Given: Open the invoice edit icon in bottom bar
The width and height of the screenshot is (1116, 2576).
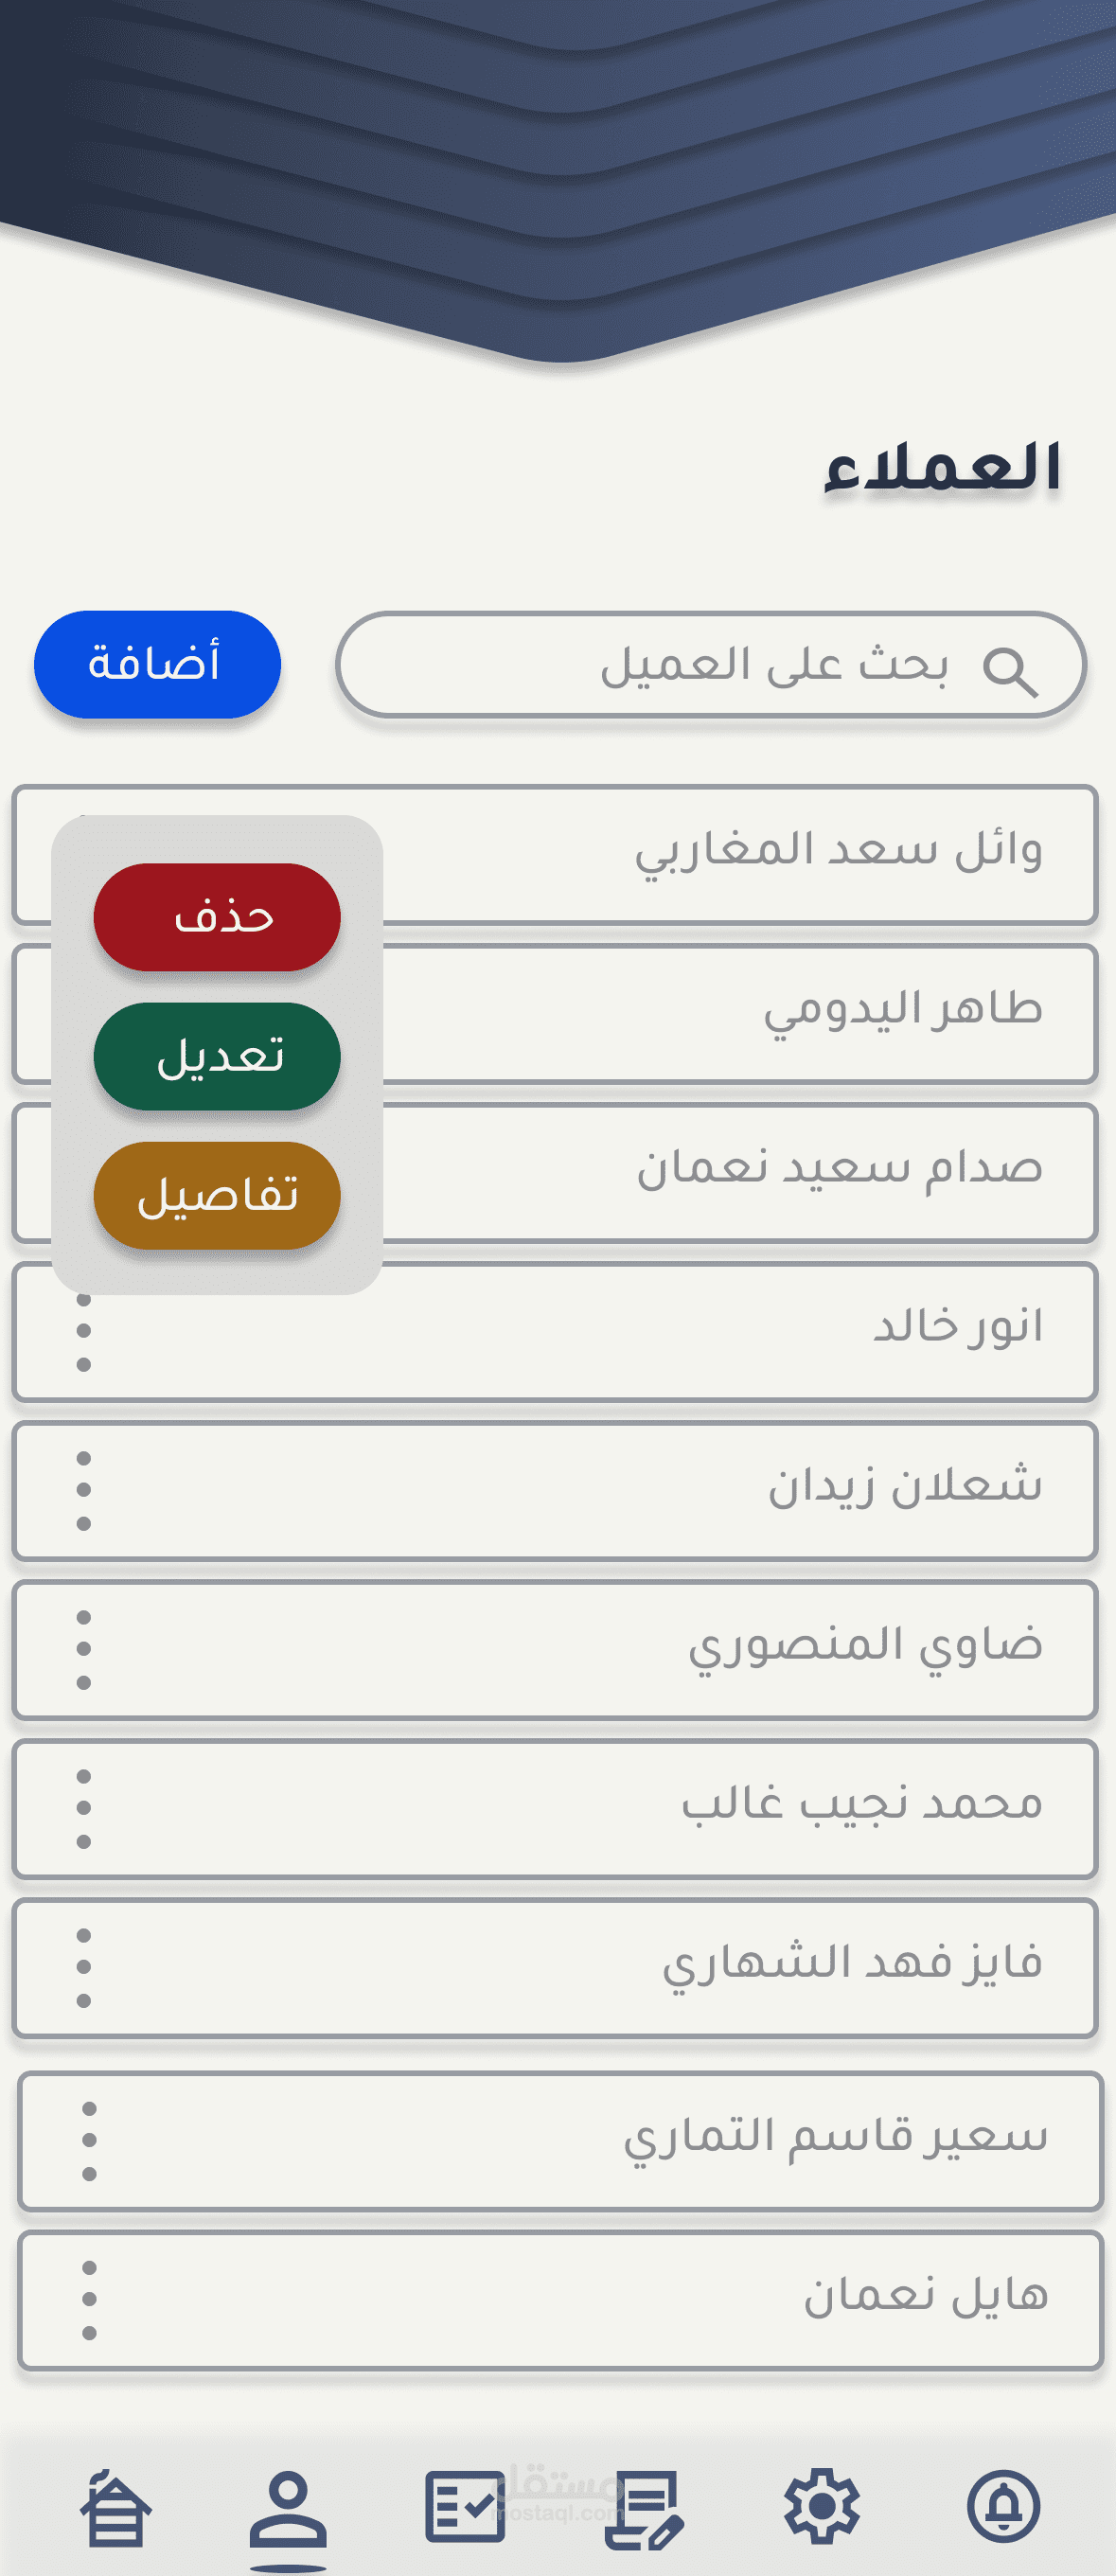Looking at the screenshot, I should pyautogui.click(x=644, y=2509).
